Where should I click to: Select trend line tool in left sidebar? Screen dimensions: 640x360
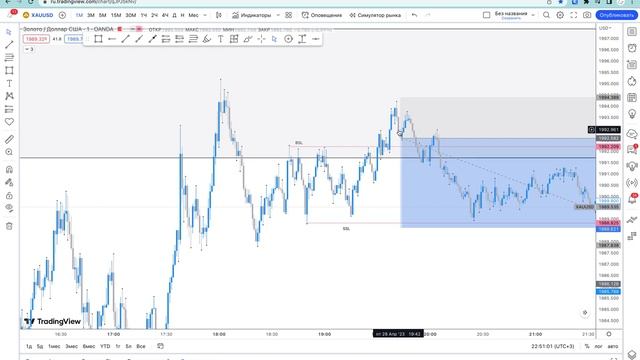tap(9, 44)
